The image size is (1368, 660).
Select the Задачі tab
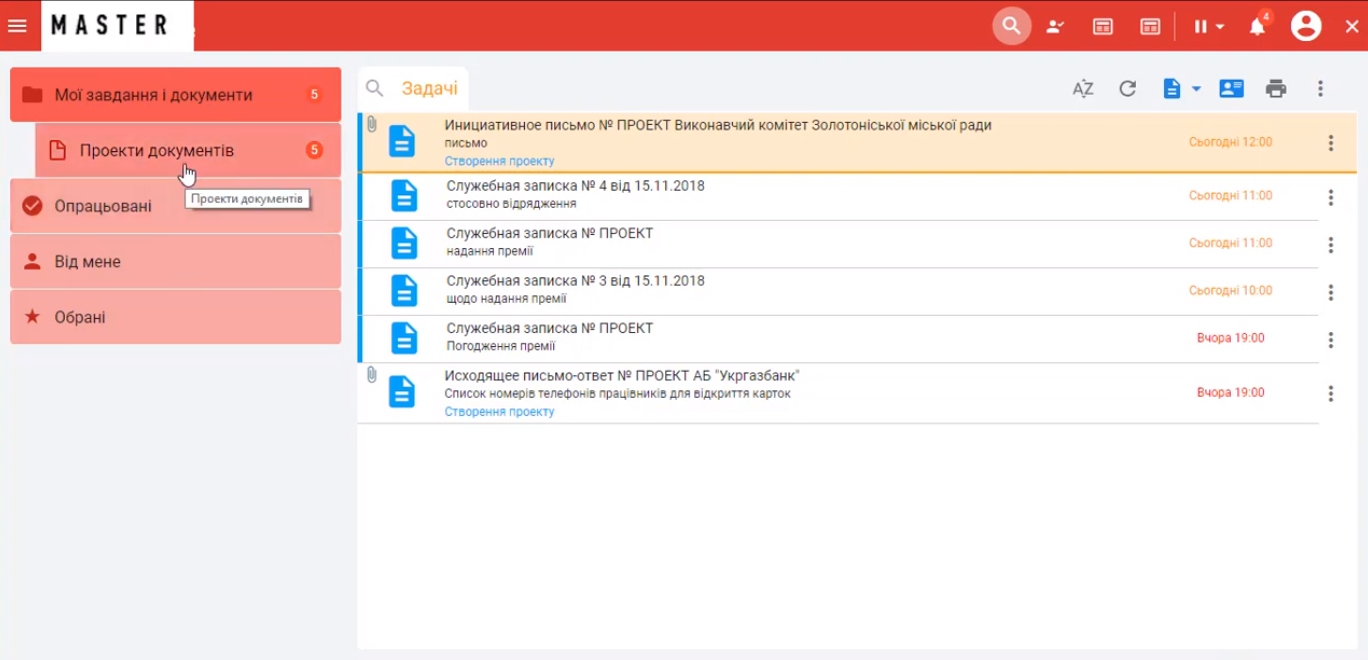pos(430,88)
